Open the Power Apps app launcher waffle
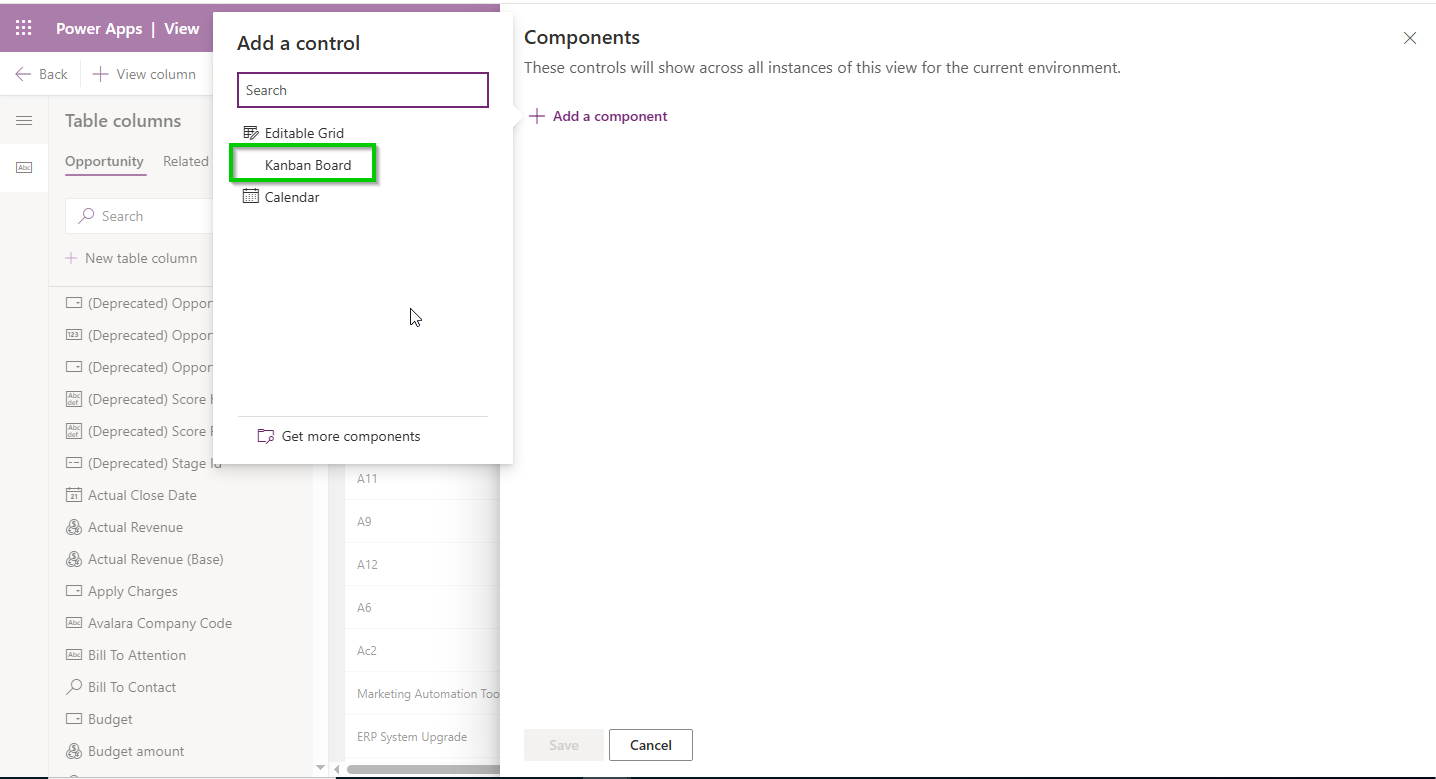 [x=23, y=28]
